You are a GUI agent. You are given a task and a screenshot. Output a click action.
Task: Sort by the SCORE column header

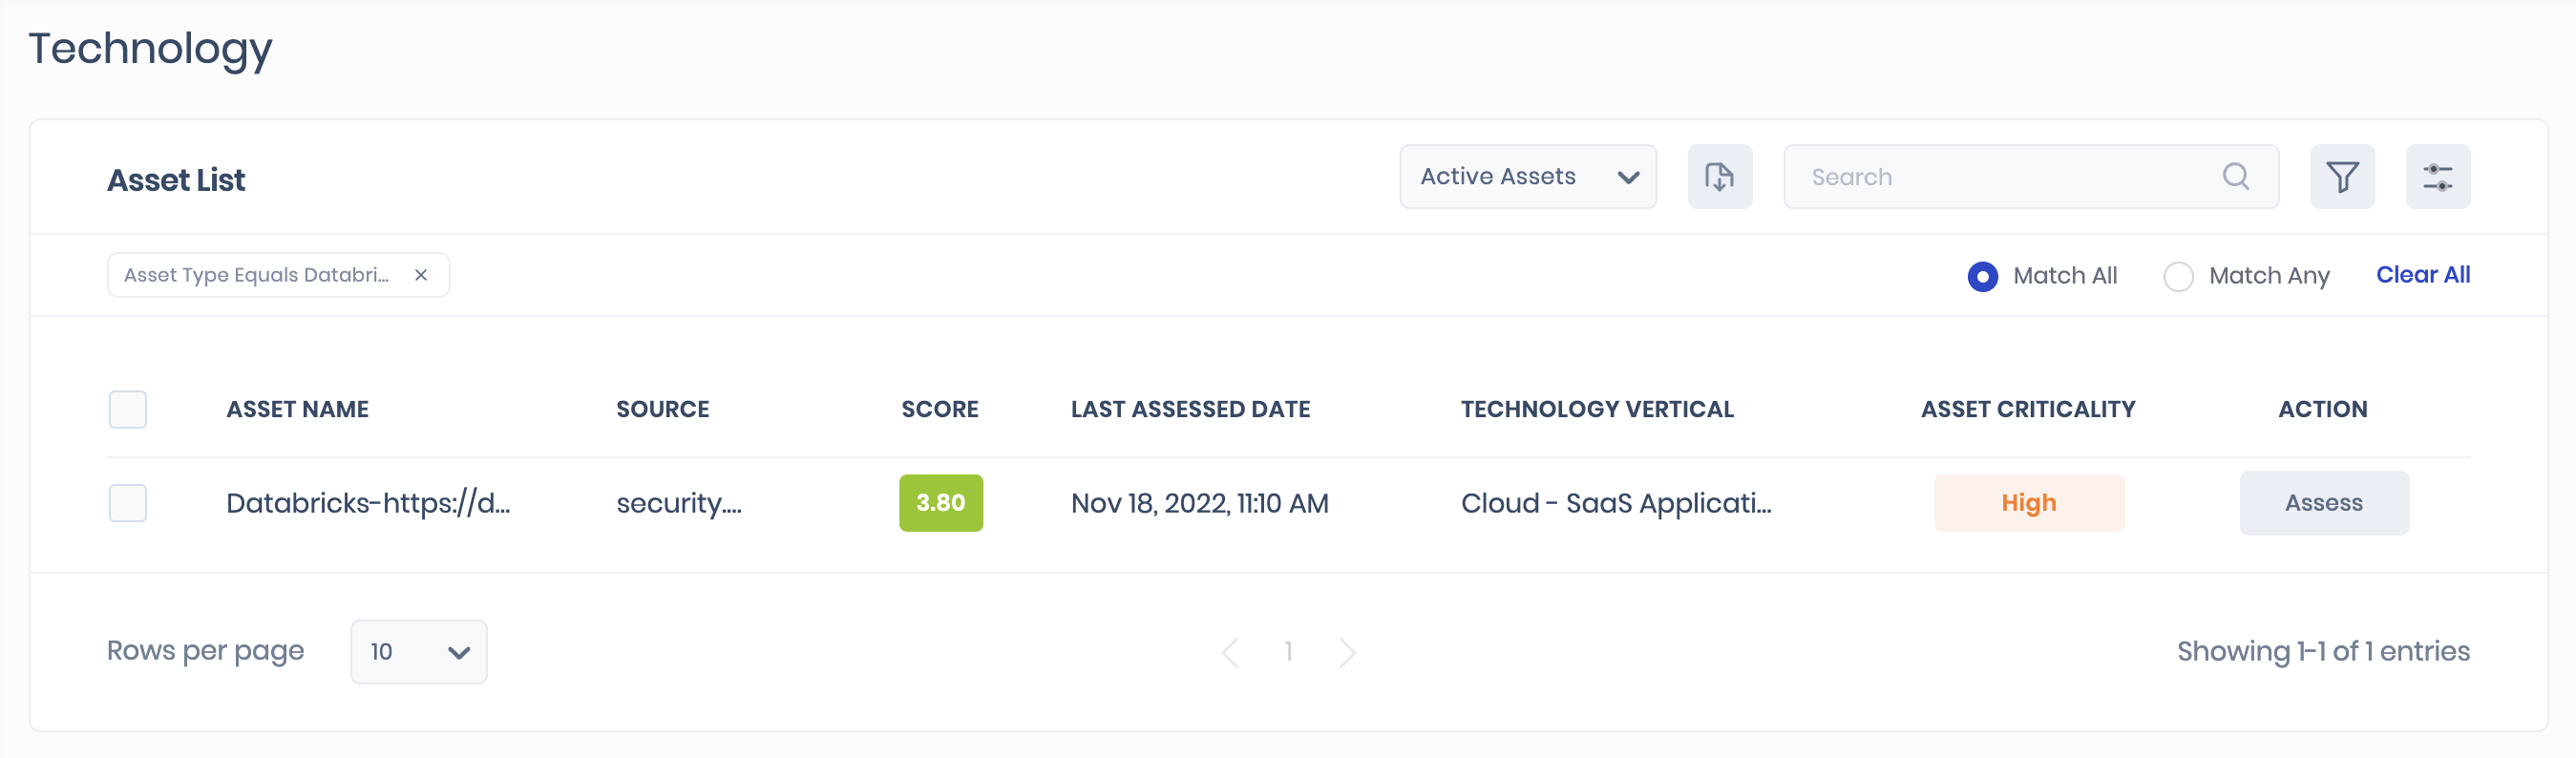click(939, 409)
